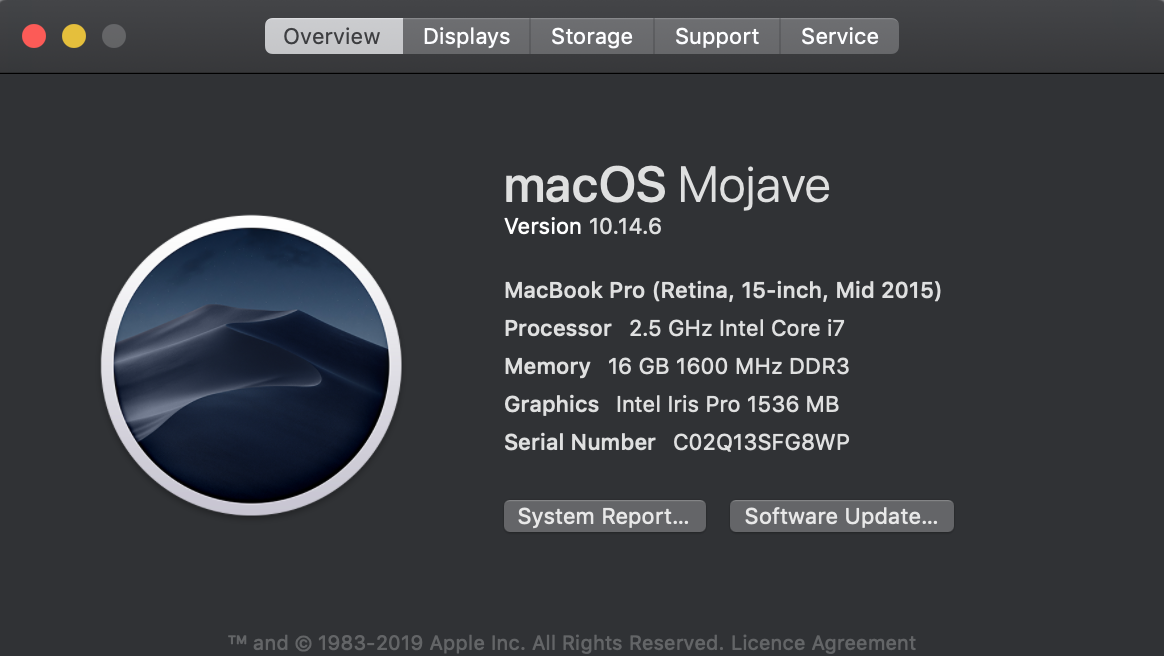Image resolution: width=1164 pixels, height=656 pixels.
Task: Close the About This Mac window
Action: [34, 36]
